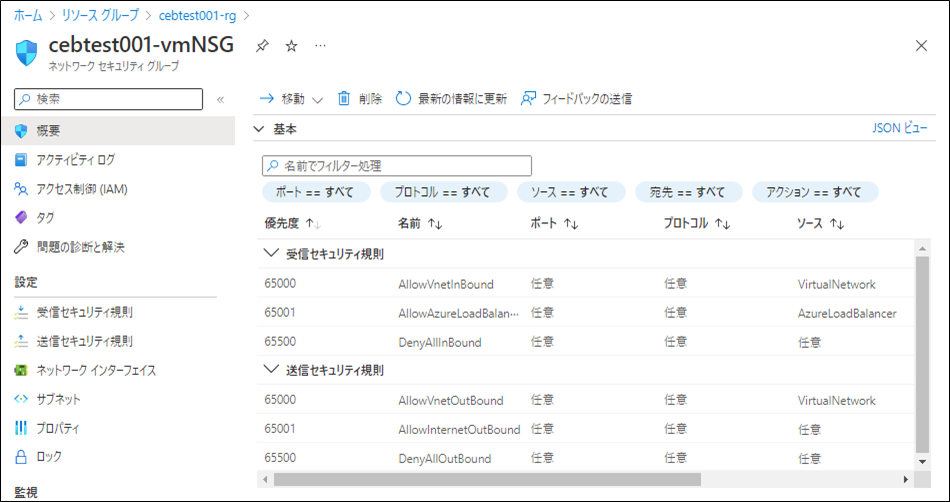This screenshot has width=950, height=502.
Task: Click the horizontal scrollbar right arrow
Action: coord(906,479)
